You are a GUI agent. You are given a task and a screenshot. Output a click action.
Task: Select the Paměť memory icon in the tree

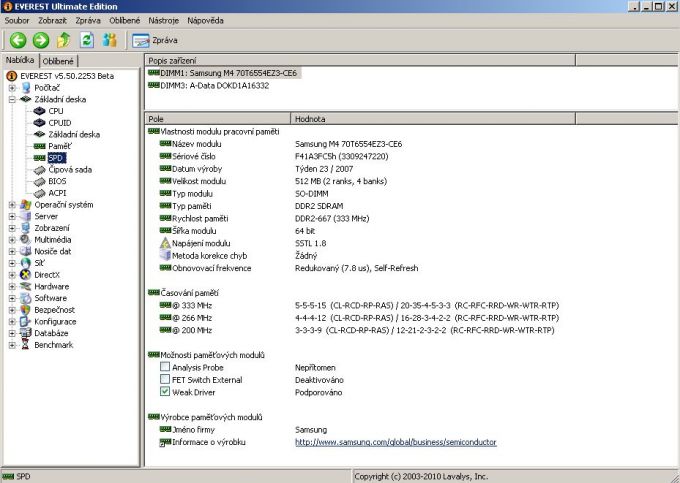[39, 146]
